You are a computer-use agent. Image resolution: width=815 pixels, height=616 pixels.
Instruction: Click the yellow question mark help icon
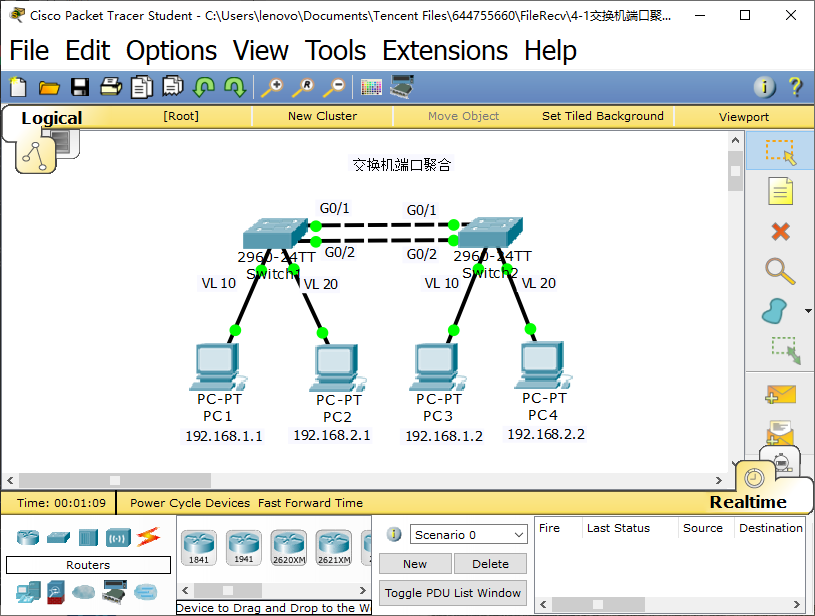[795, 87]
